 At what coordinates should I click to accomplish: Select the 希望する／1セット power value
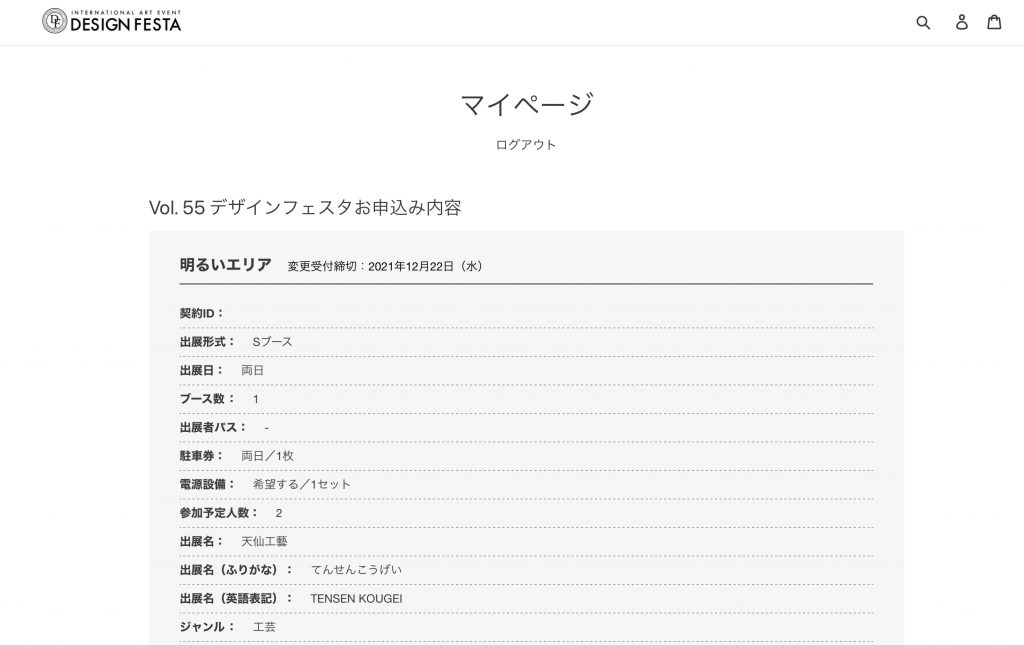point(301,484)
